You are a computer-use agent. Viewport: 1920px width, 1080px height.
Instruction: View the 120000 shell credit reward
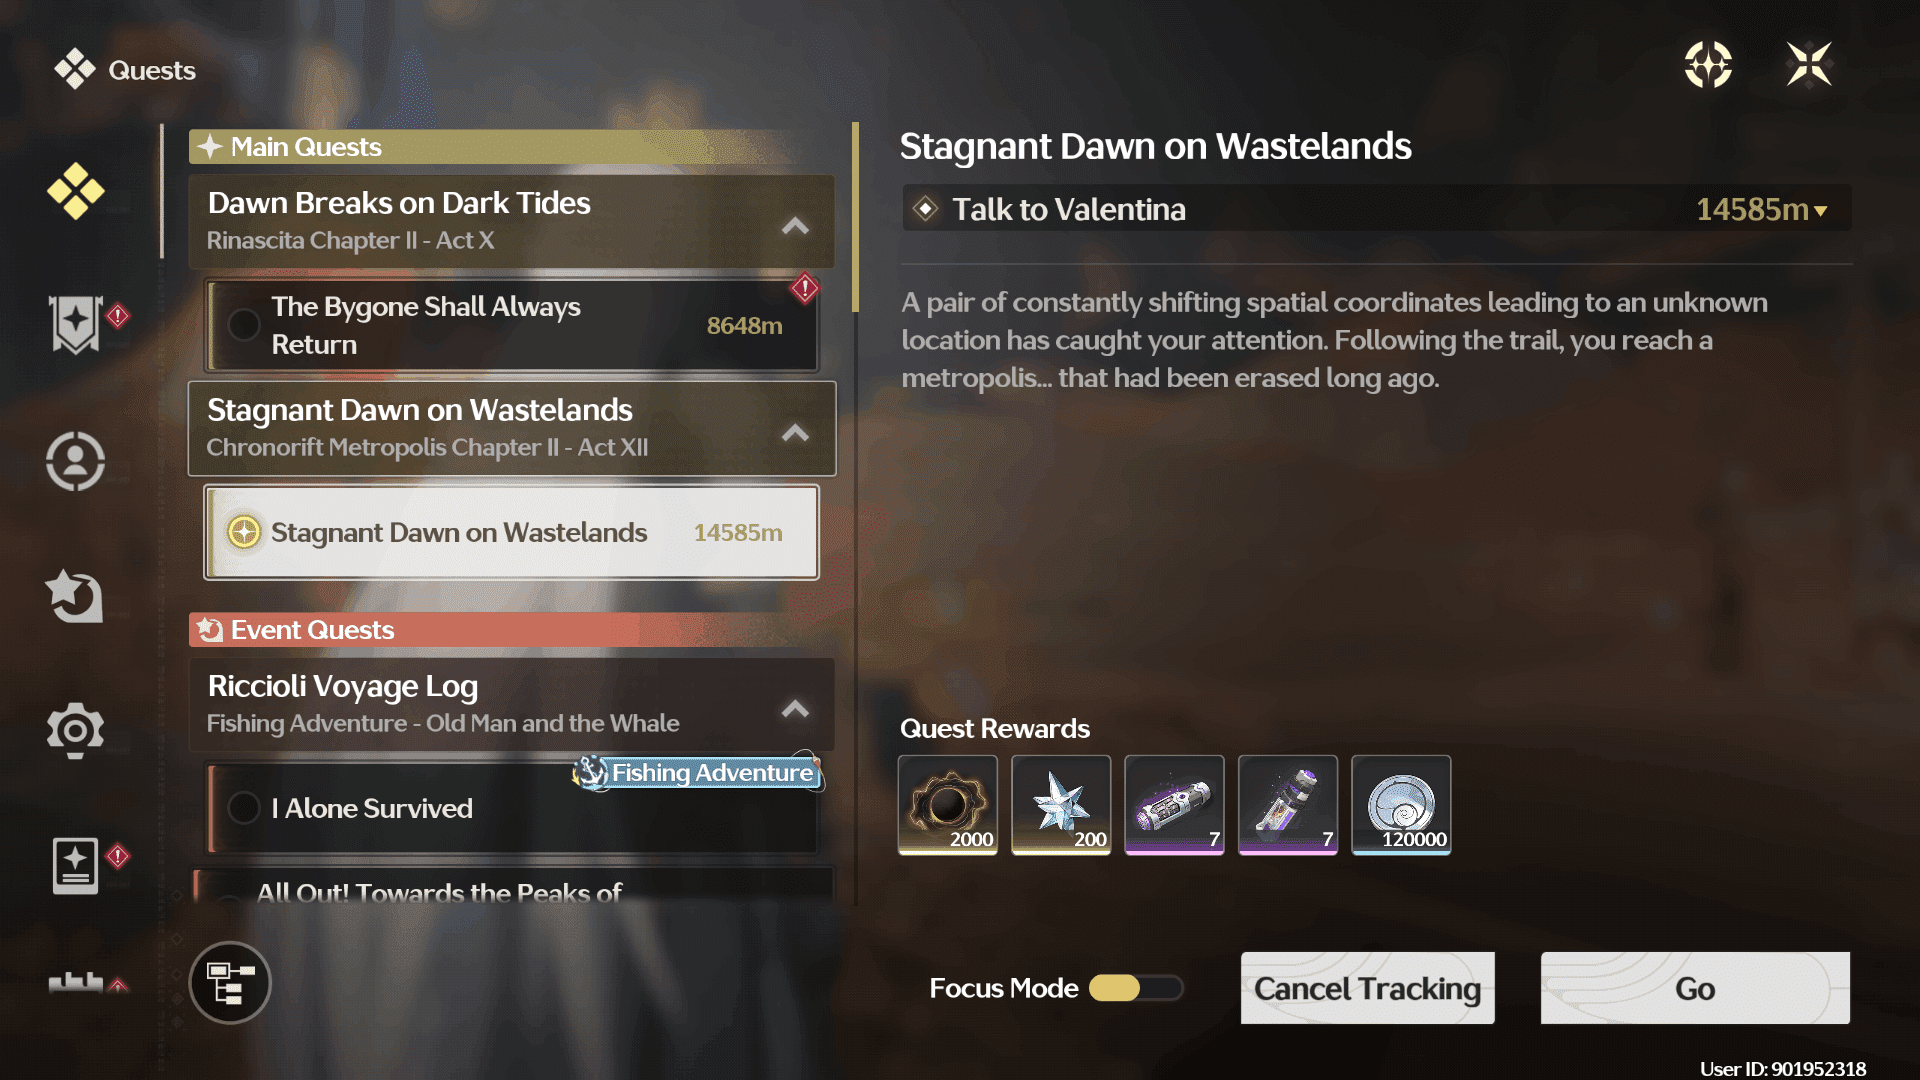click(1401, 805)
